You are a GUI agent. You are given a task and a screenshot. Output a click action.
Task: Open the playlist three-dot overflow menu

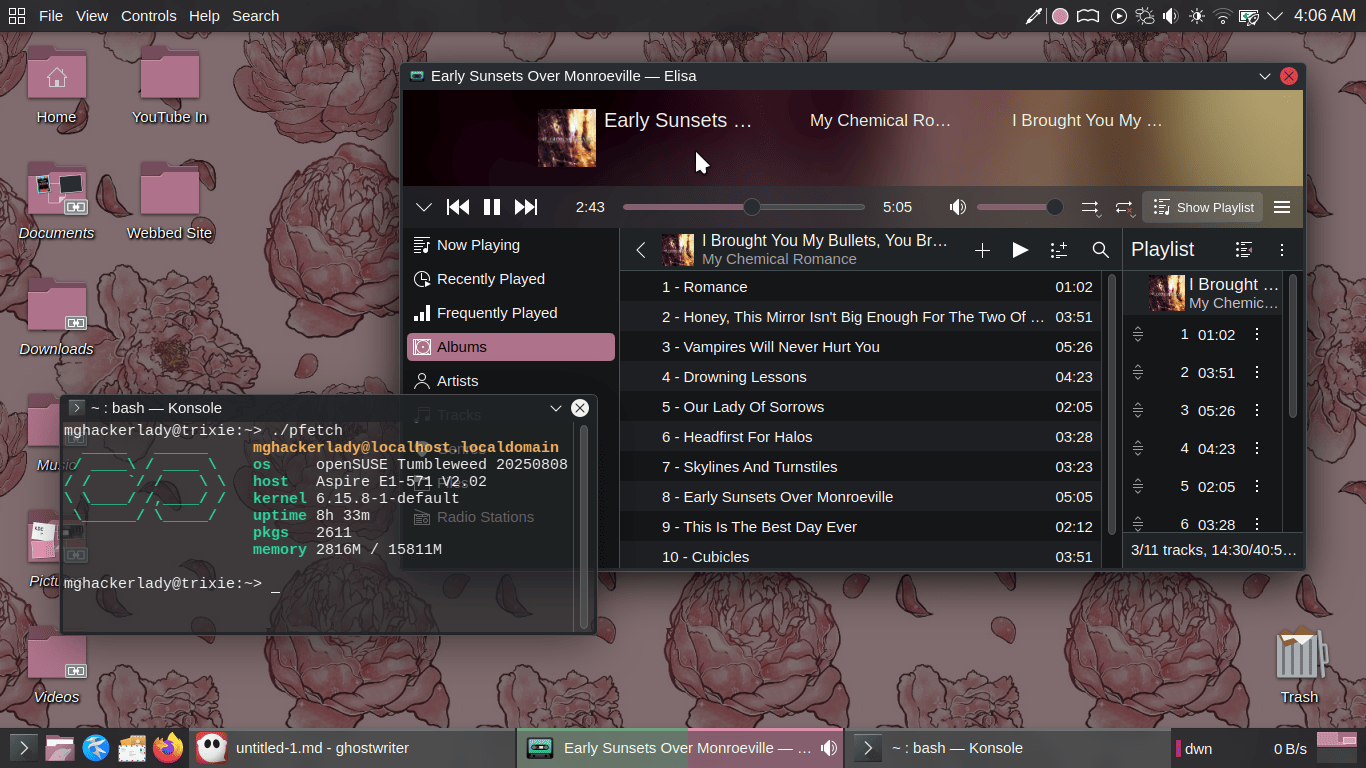(x=1282, y=249)
